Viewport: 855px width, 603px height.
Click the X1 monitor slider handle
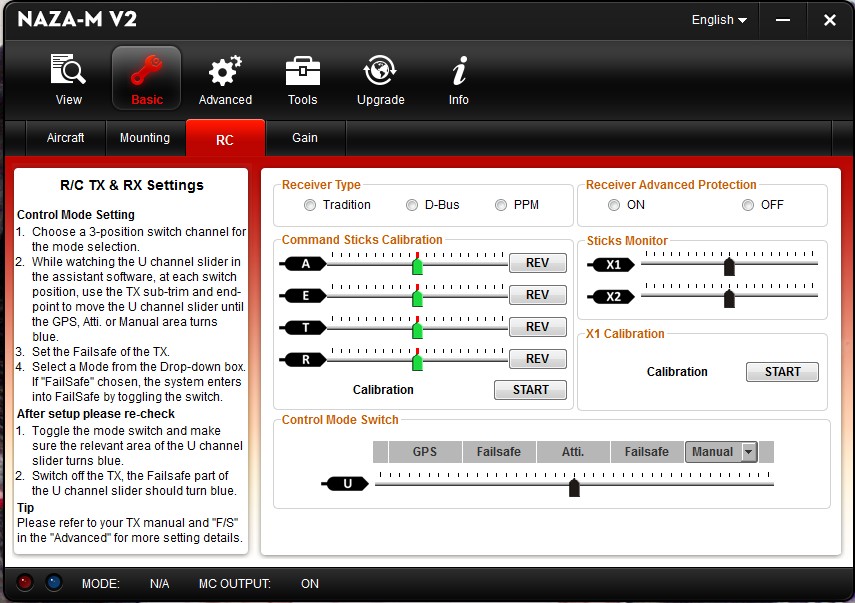[x=729, y=267]
